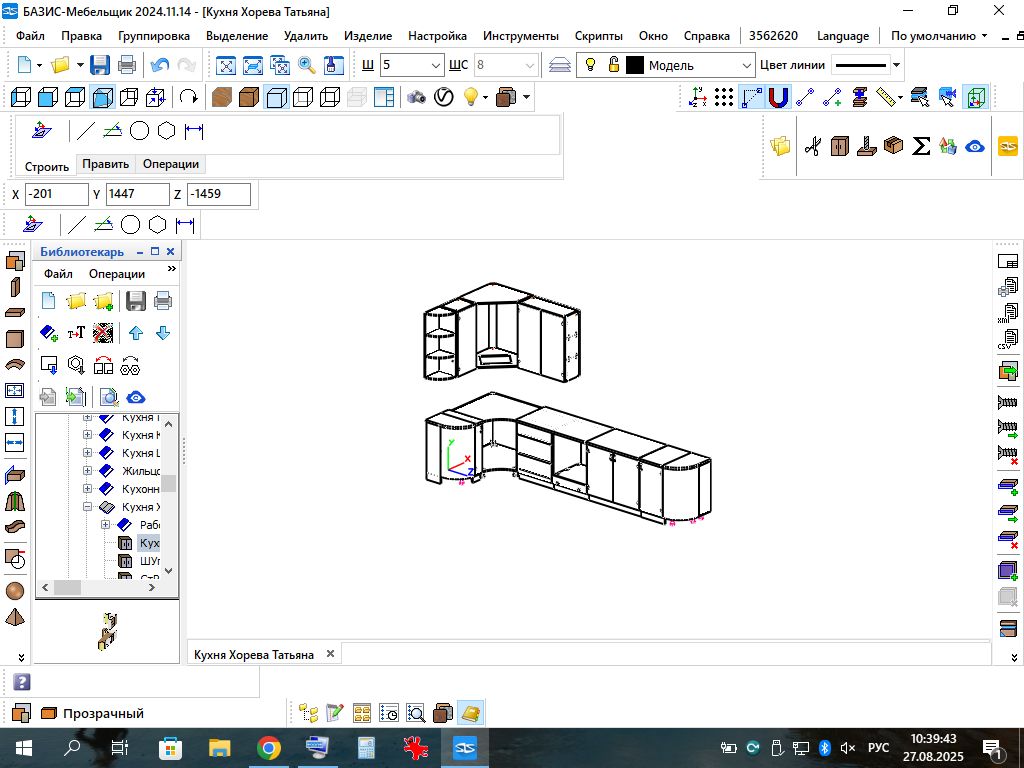Click the rotate view arrow icon

189,97
